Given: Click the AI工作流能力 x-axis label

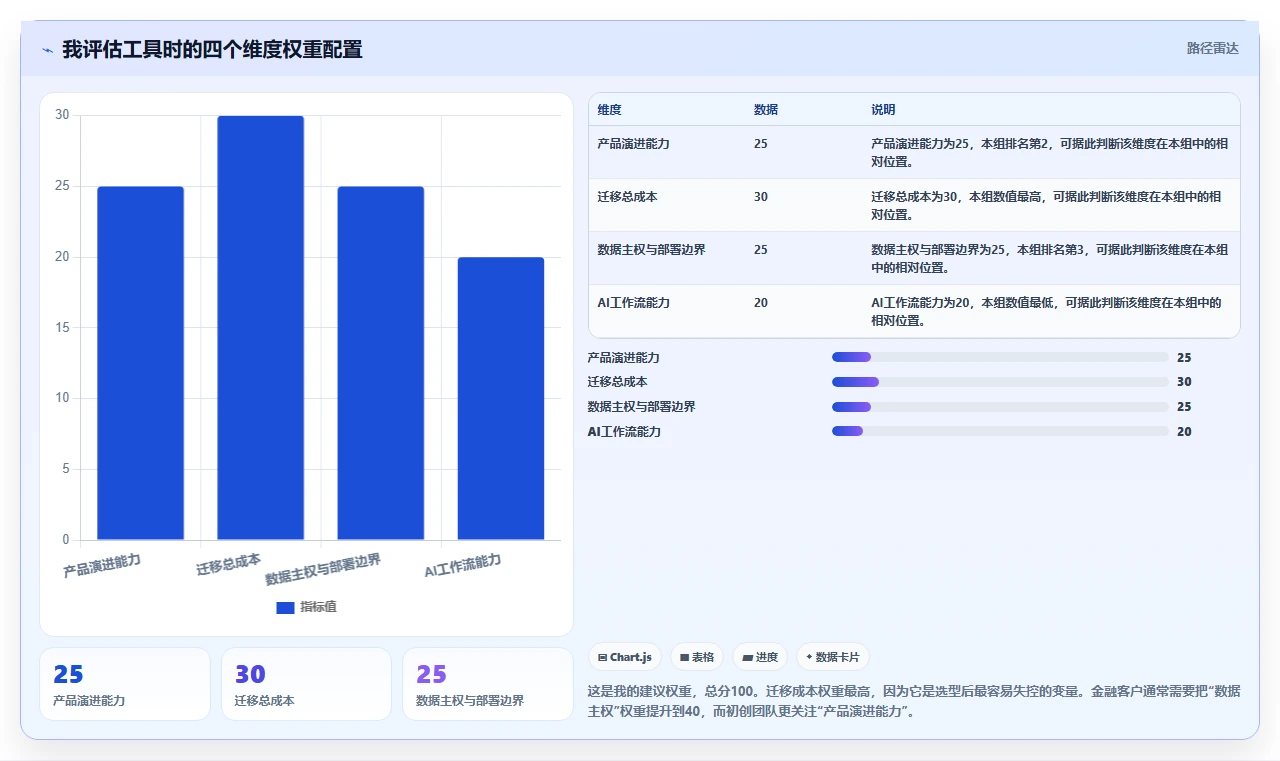Looking at the screenshot, I should (x=462, y=566).
